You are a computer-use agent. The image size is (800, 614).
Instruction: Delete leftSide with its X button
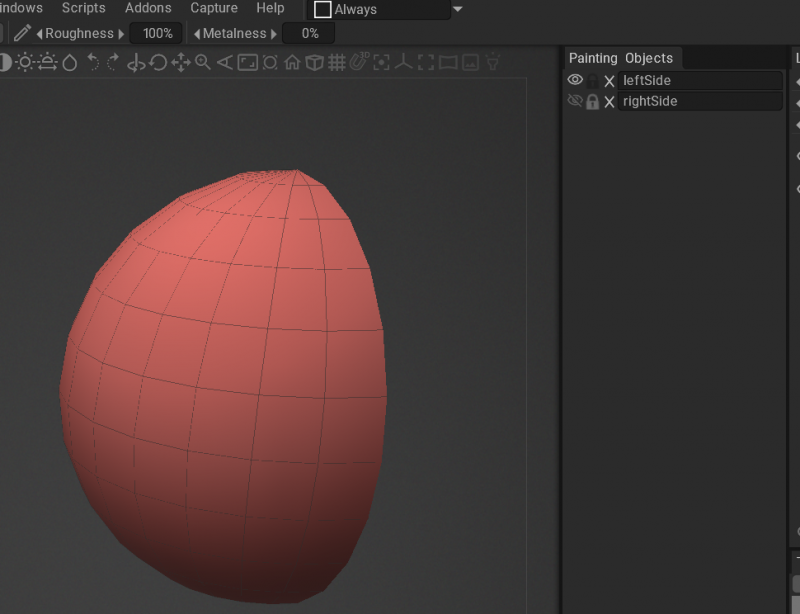[x=609, y=81]
